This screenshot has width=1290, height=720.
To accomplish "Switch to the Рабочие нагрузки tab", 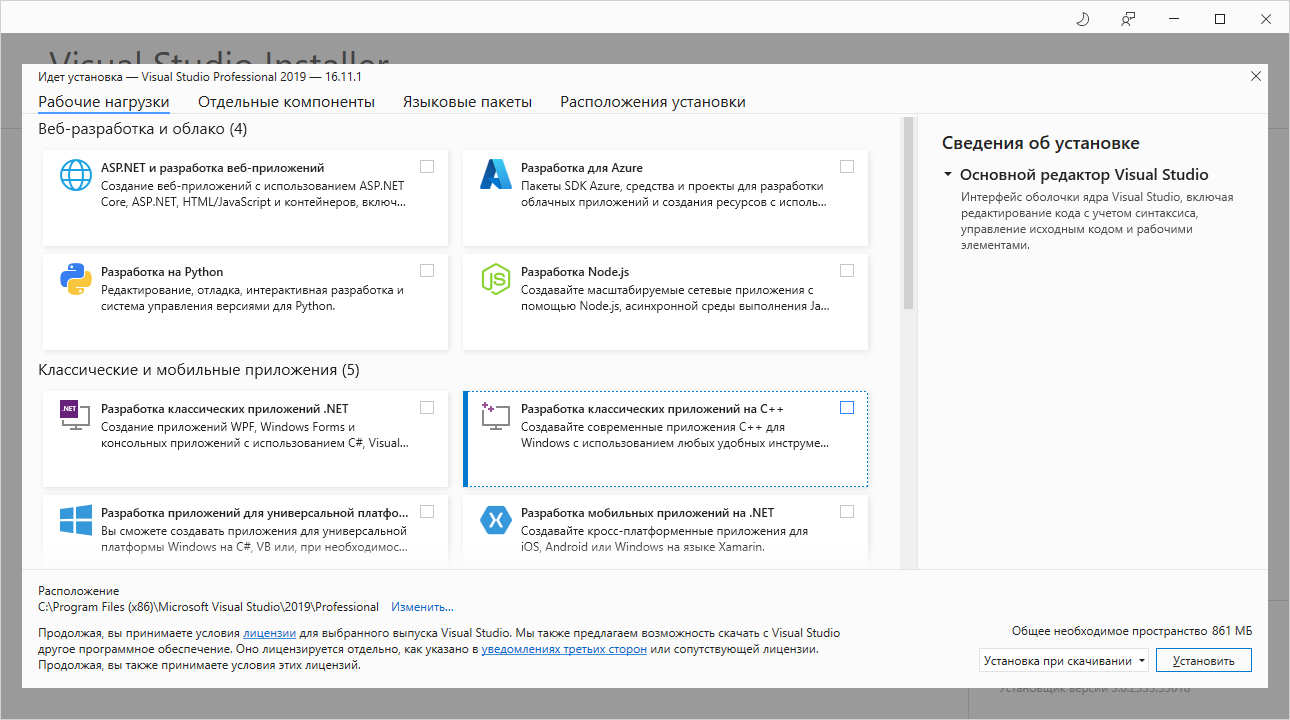I will 104,102.
